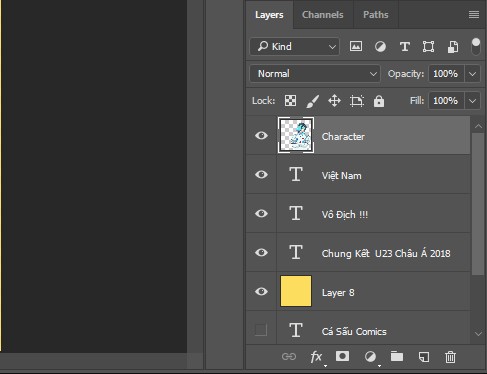Hide the Character layer
The image size is (487, 374).
[261, 135]
